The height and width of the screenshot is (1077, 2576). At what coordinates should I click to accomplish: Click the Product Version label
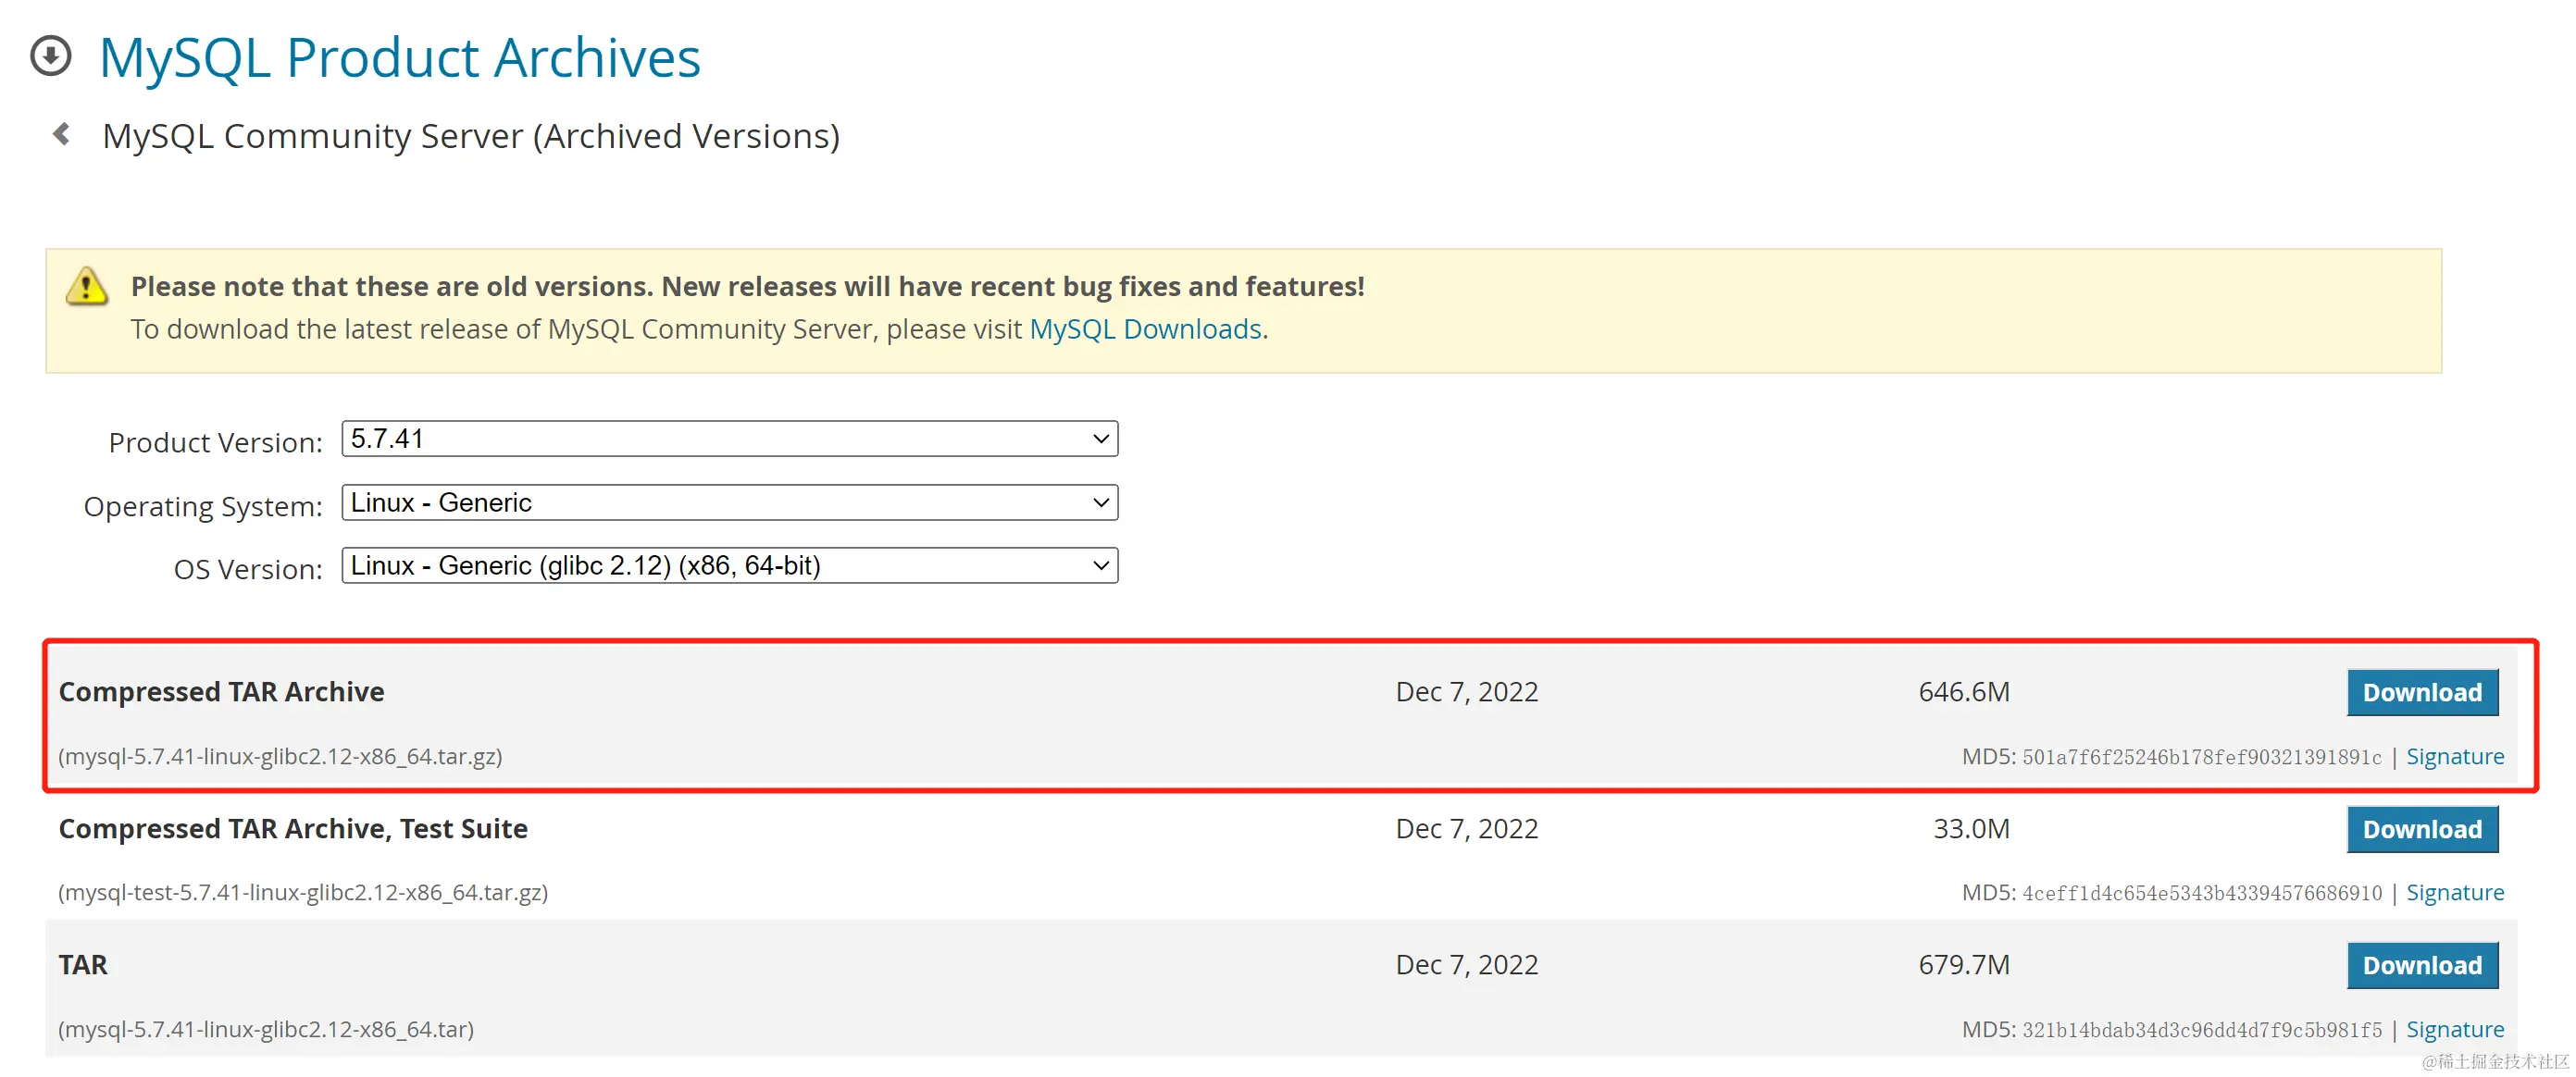pyautogui.click(x=215, y=443)
